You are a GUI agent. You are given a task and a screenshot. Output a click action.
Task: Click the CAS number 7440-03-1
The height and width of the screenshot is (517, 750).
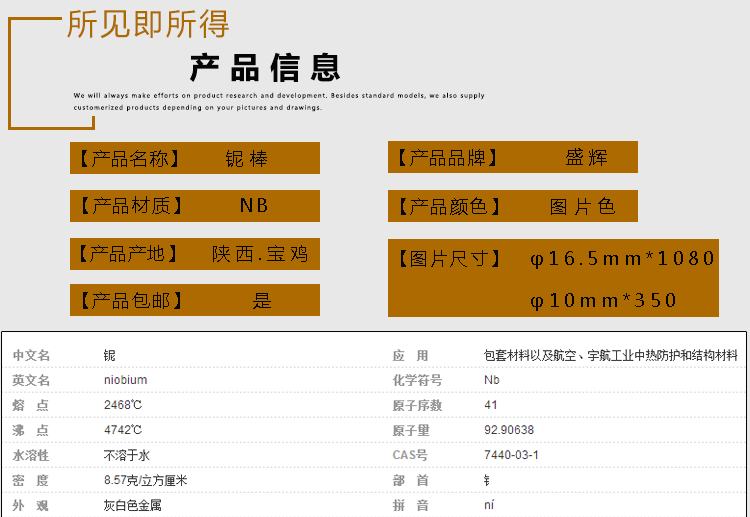(x=511, y=455)
